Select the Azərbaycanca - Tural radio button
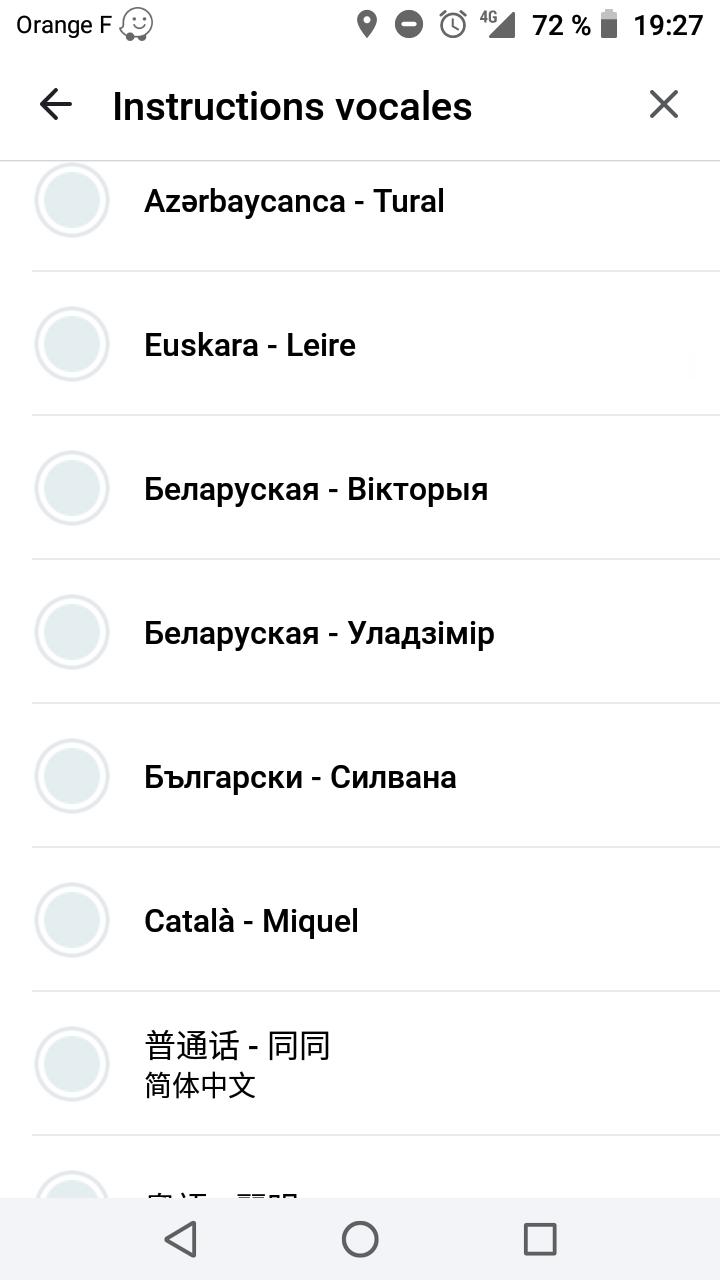 tap(72, 200)
